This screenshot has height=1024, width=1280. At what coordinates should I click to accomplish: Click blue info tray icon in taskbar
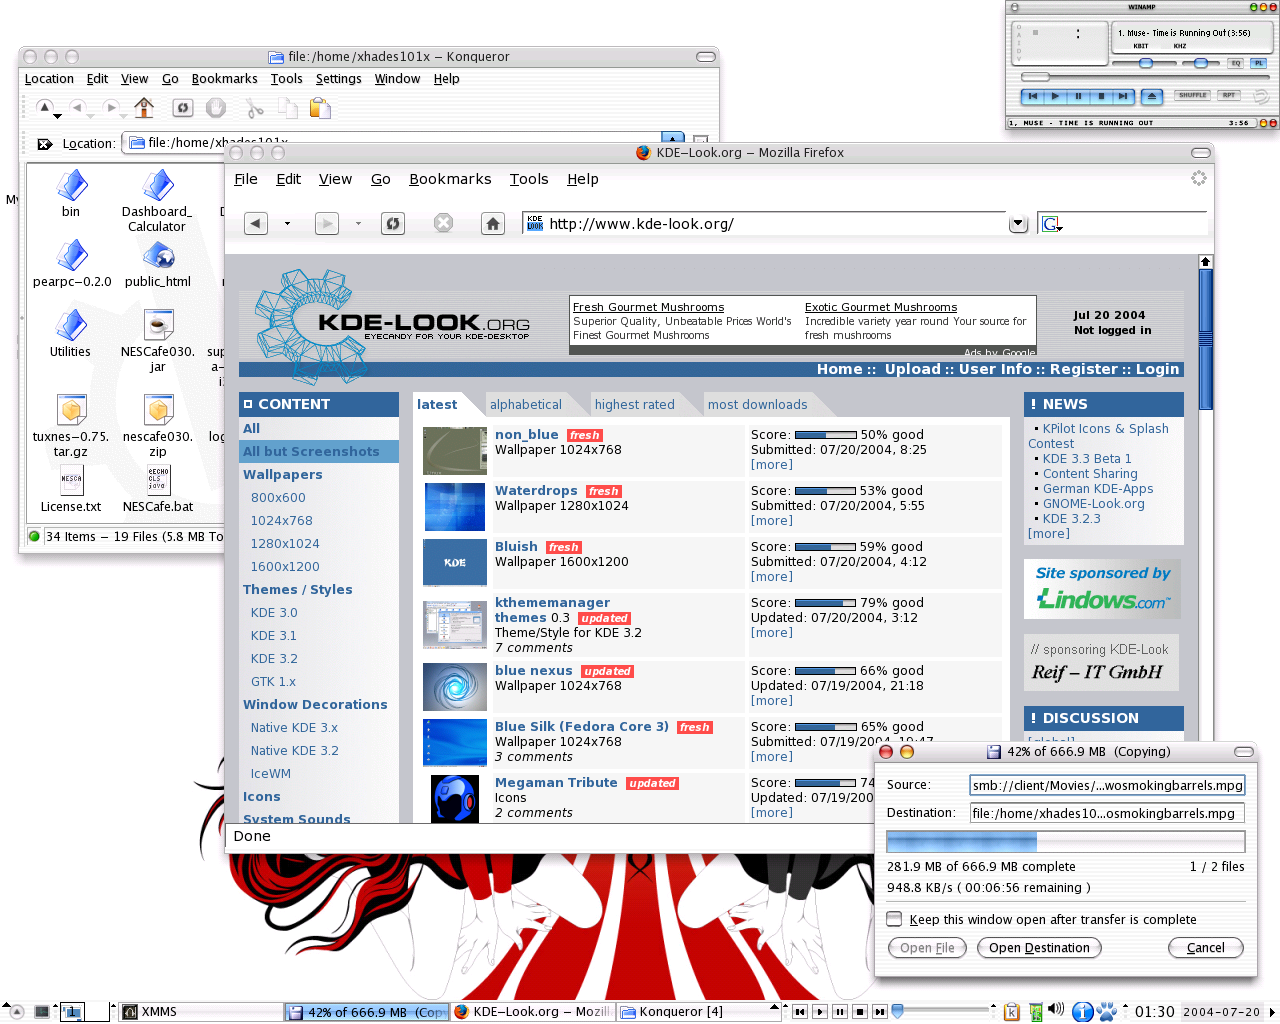tap(1082, 1012)
